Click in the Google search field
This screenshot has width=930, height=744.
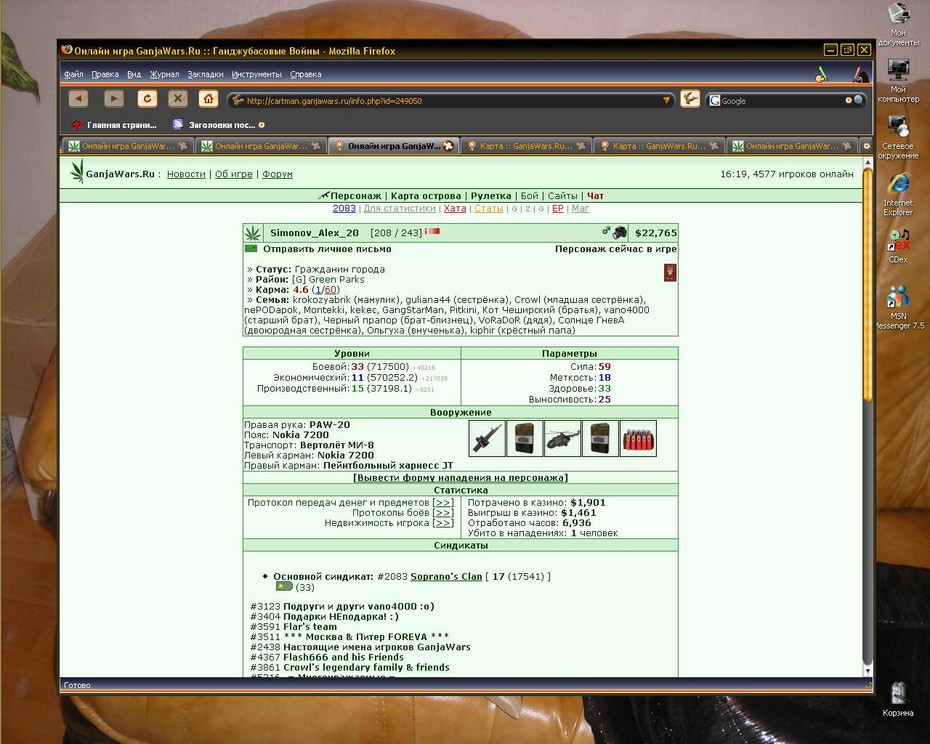pyautogui.click(x=783, y=101)
